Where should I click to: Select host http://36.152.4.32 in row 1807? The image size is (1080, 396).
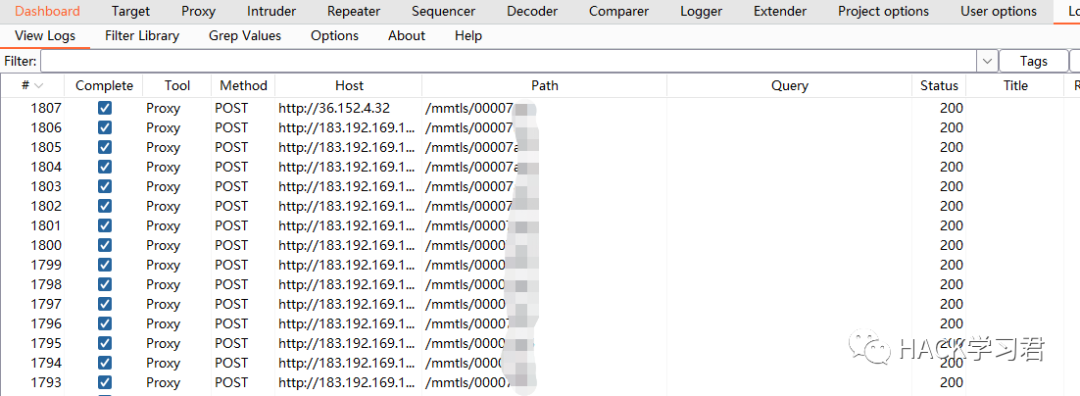click(334, 108)
